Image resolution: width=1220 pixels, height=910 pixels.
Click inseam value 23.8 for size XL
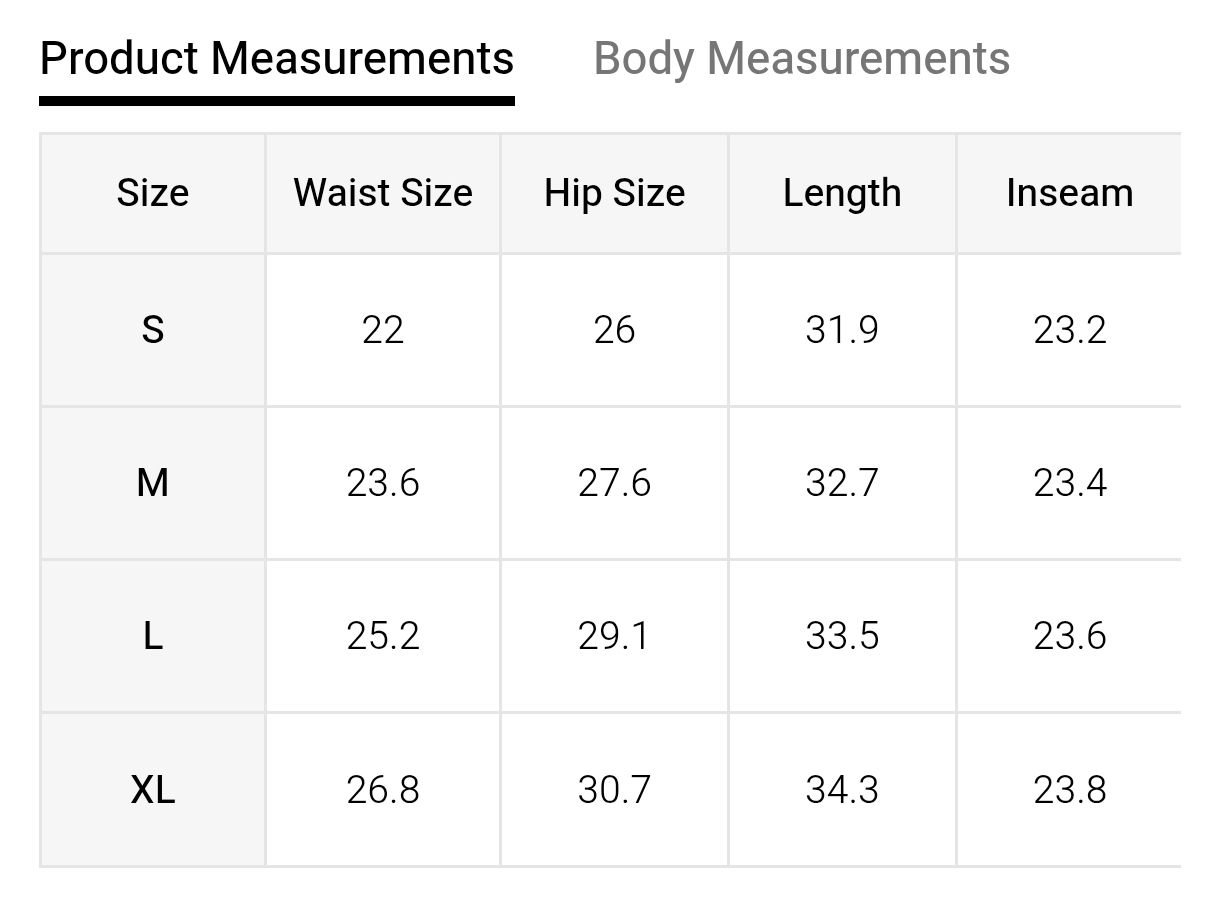pyautogui.click(x=1069, y=790)
